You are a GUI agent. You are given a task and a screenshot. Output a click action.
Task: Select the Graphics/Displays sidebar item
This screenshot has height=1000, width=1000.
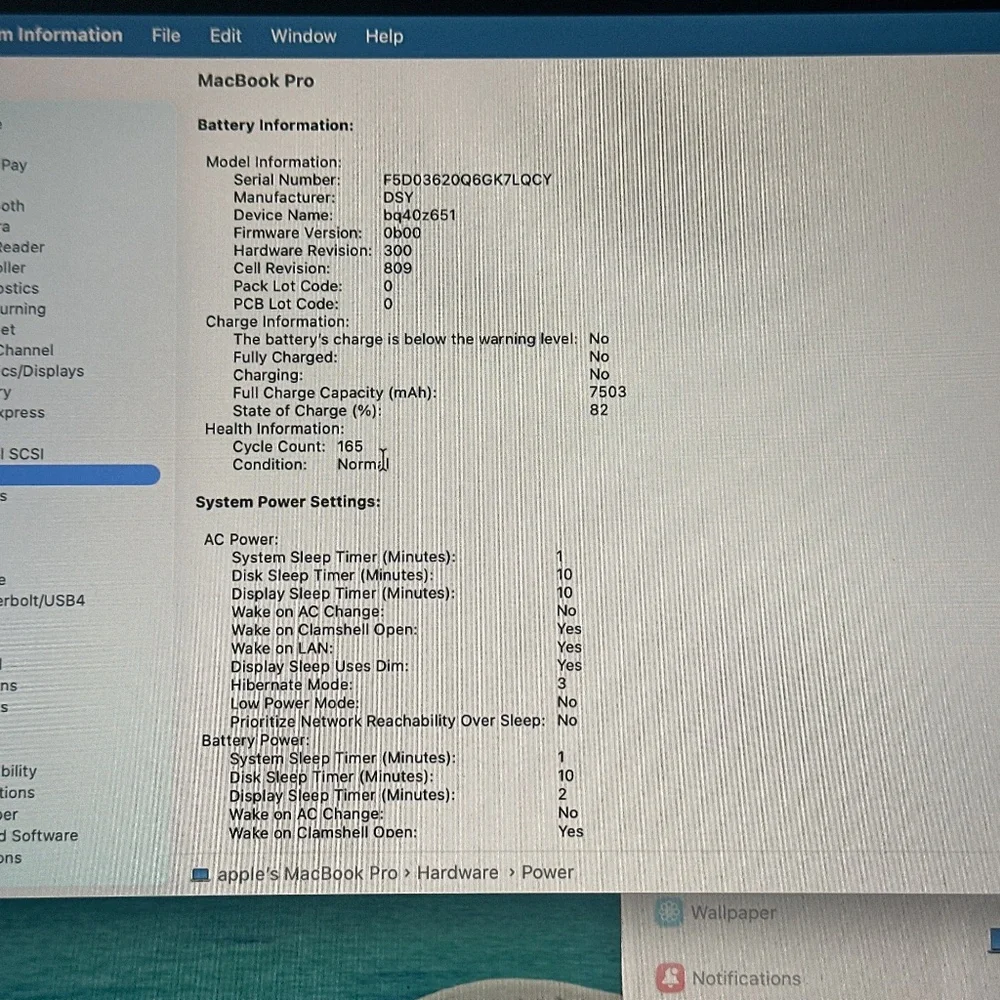[x=42, y=371]
